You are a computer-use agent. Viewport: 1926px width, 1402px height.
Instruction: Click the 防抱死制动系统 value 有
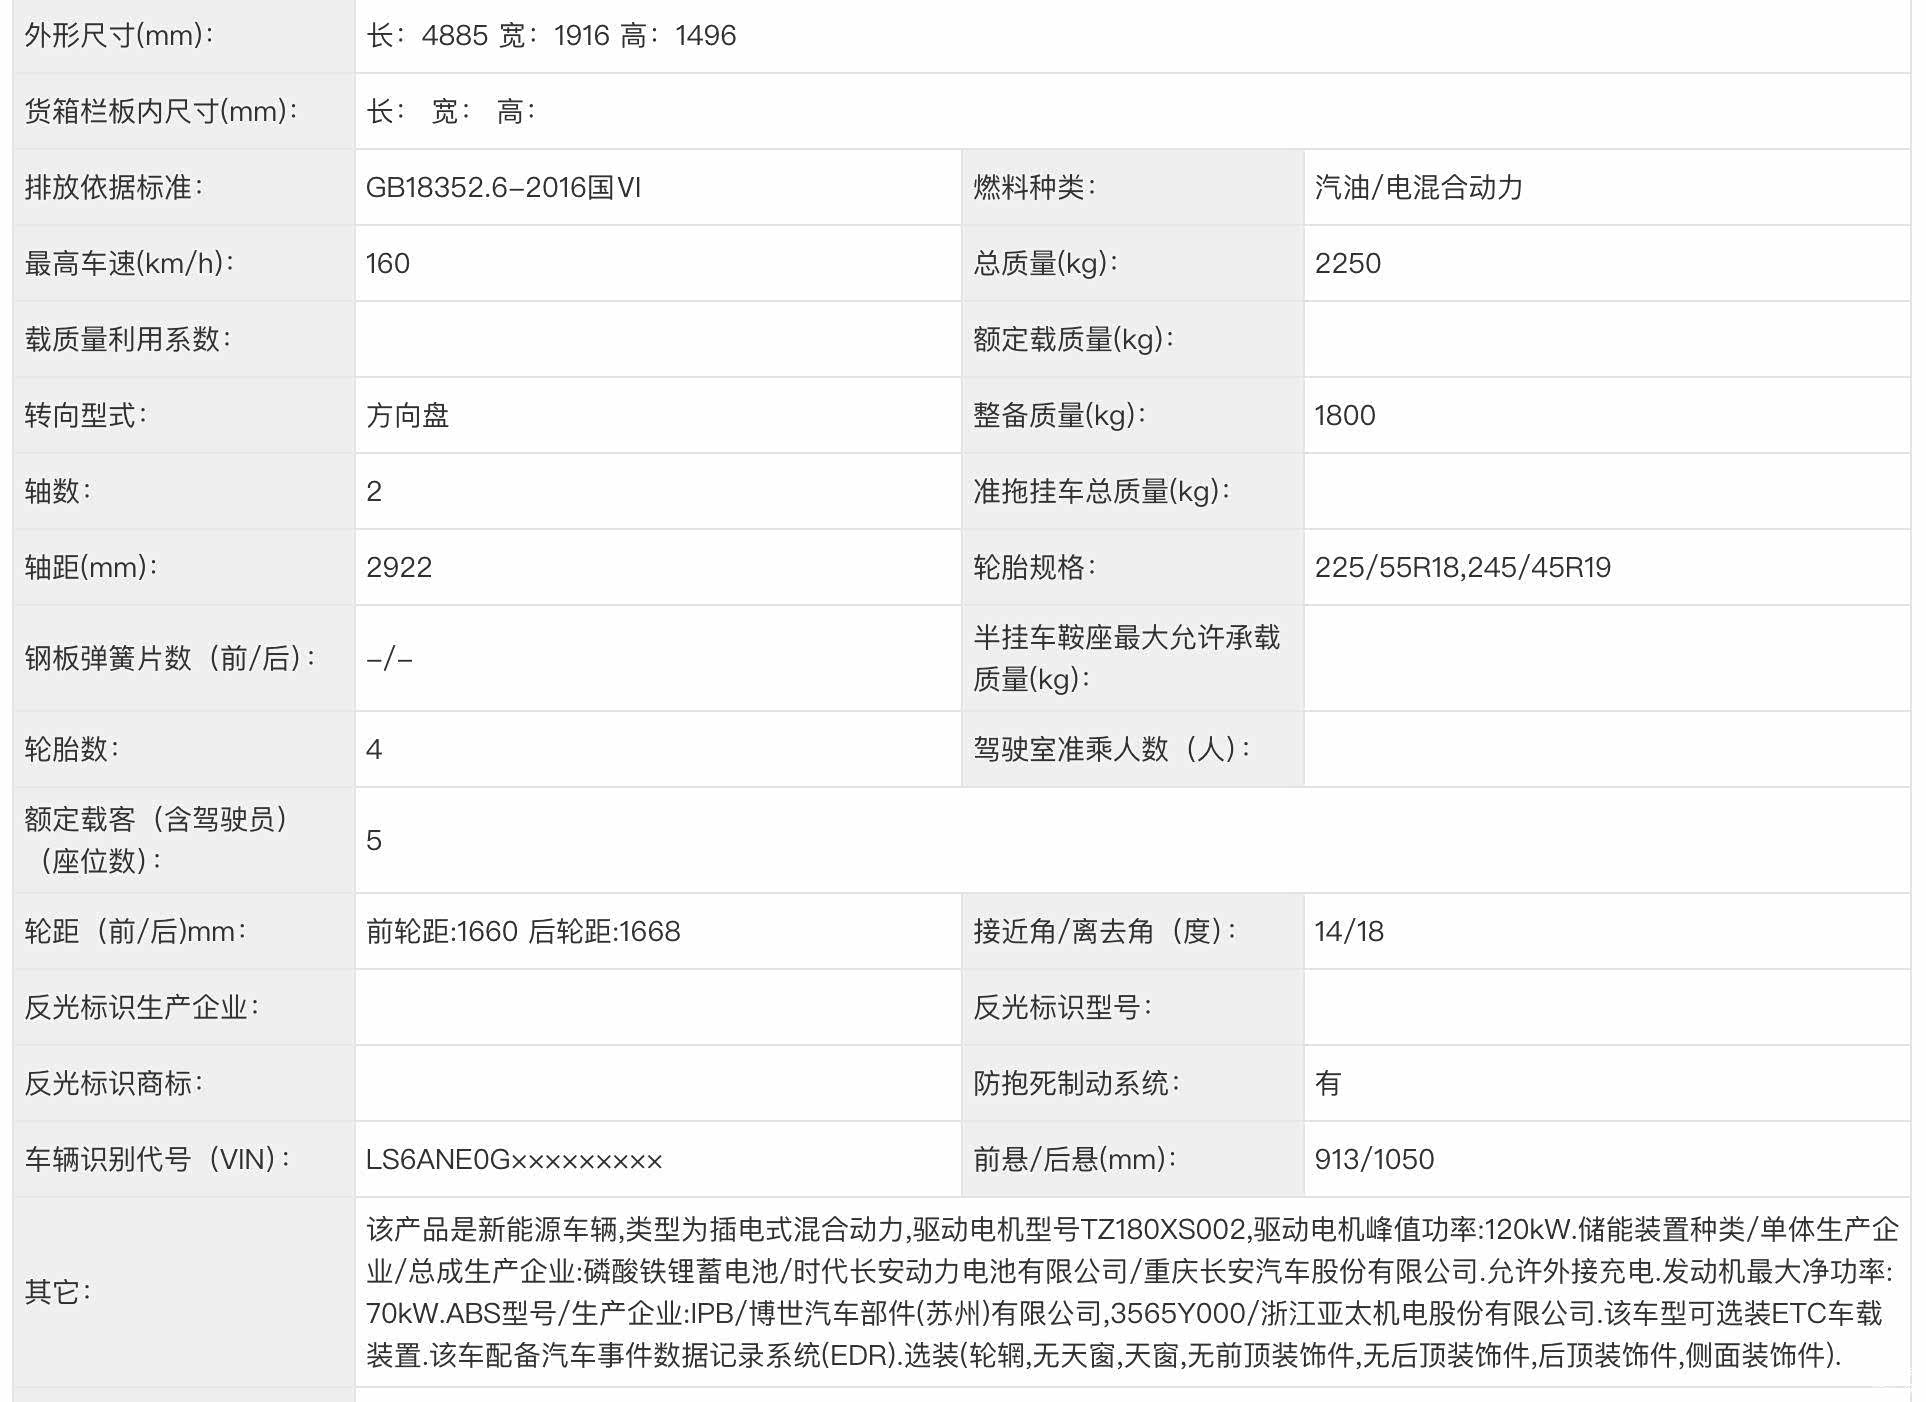pyautogui.click(x=1327, y=1084)
